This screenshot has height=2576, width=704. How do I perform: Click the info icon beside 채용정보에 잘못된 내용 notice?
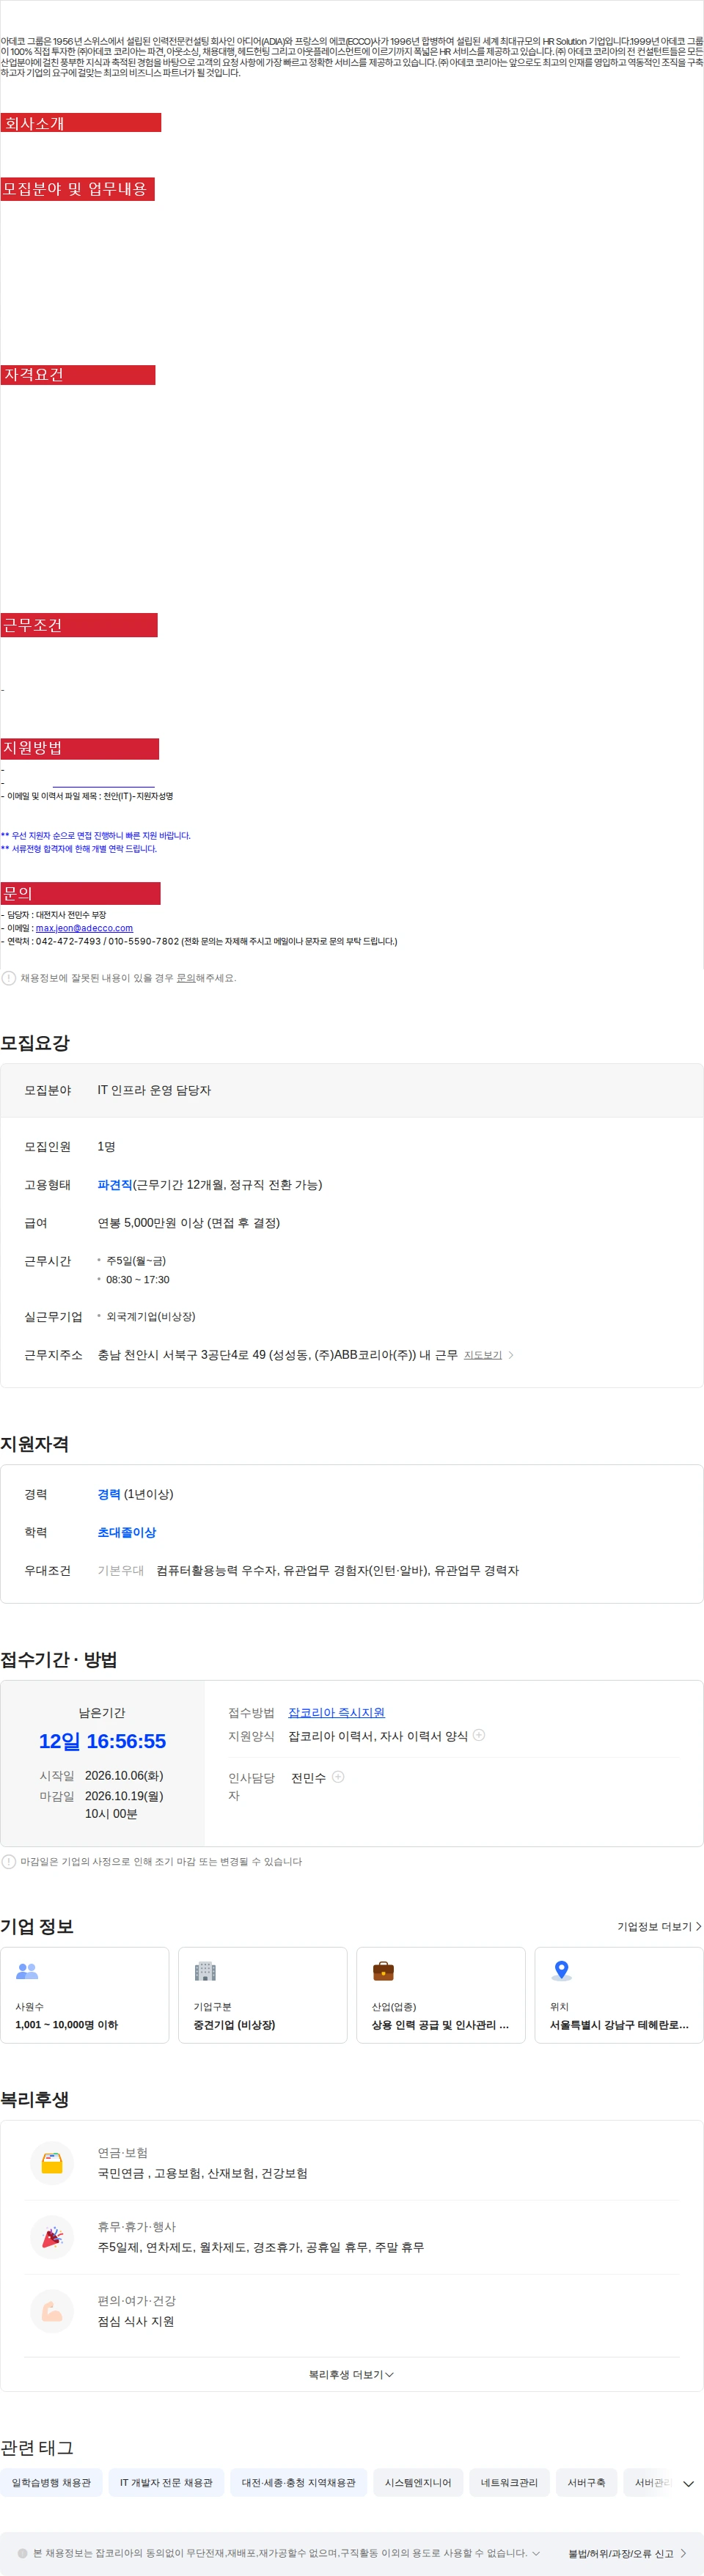[x=9, y=978]
